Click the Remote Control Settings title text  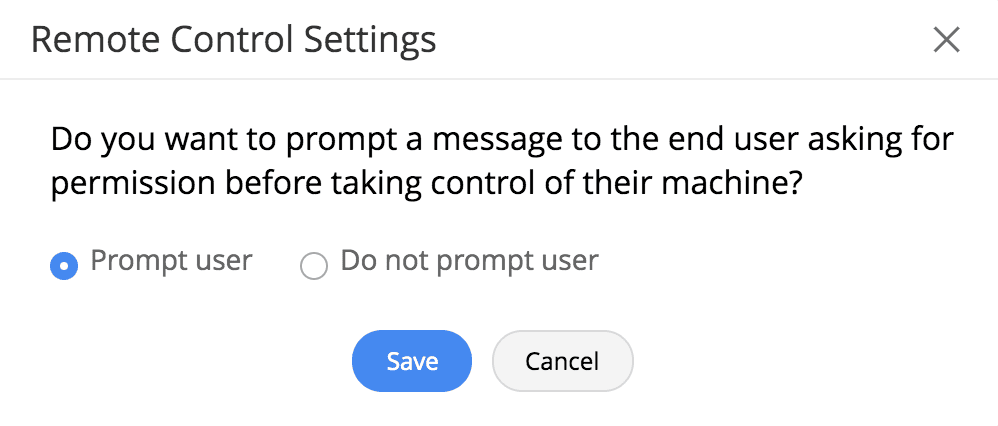(x=234, y=40)
